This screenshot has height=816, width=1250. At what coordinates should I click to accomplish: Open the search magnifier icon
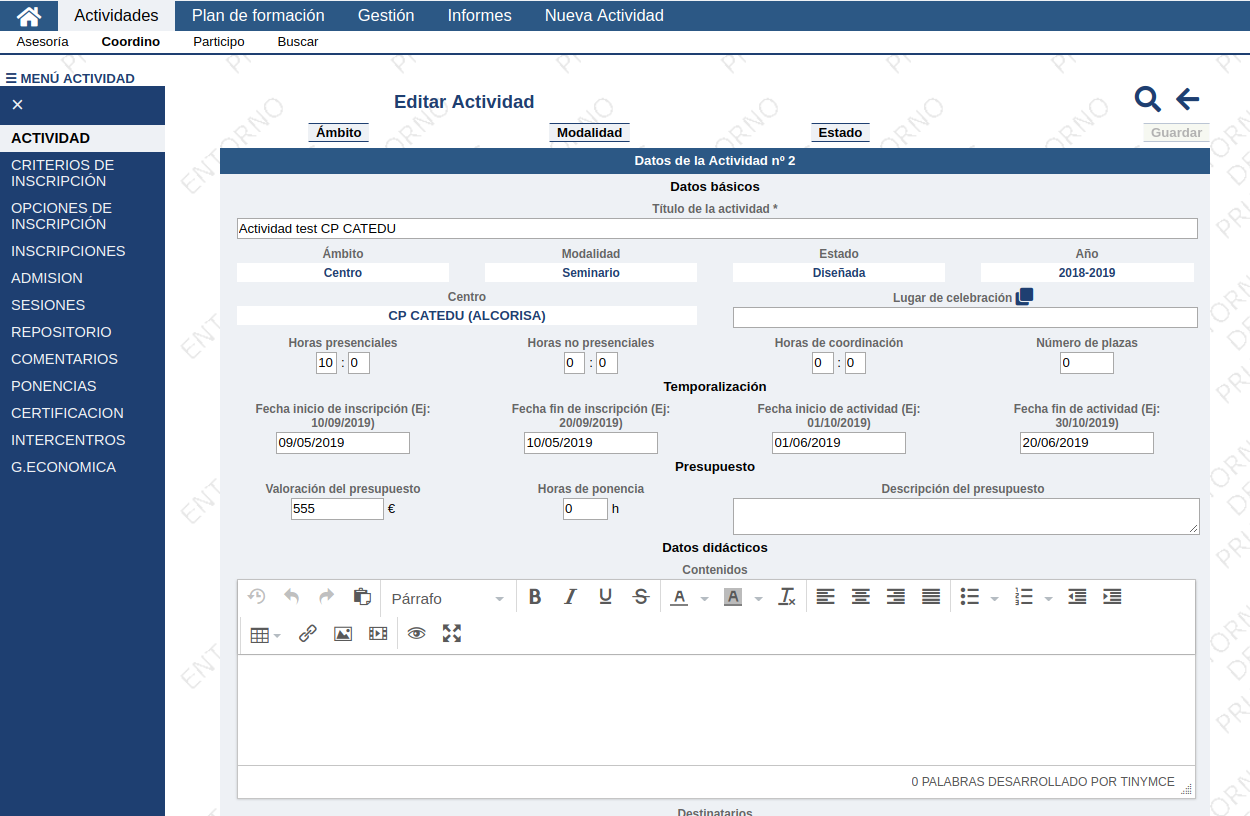[1148, 99]
